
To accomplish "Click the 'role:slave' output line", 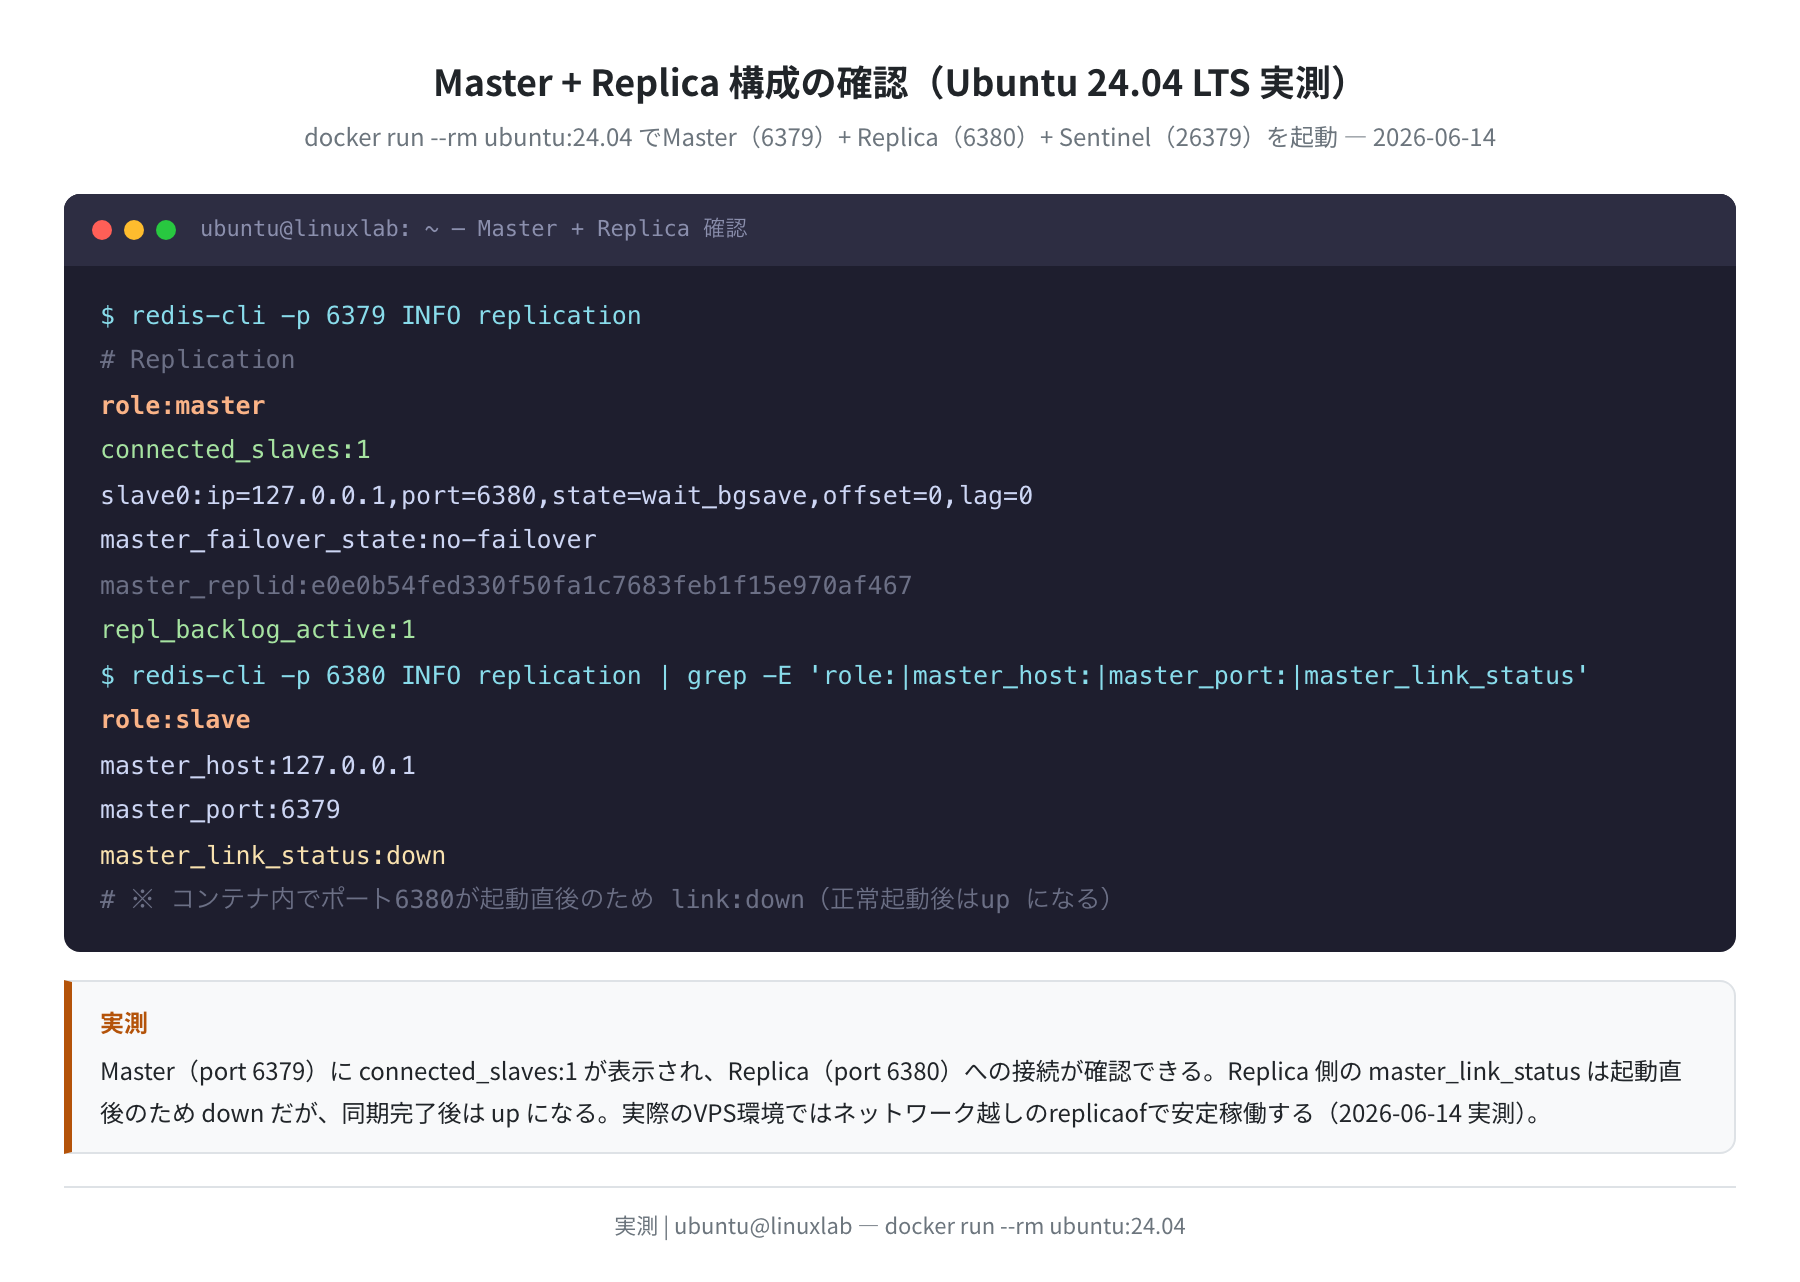I will [x=175, y=720].
